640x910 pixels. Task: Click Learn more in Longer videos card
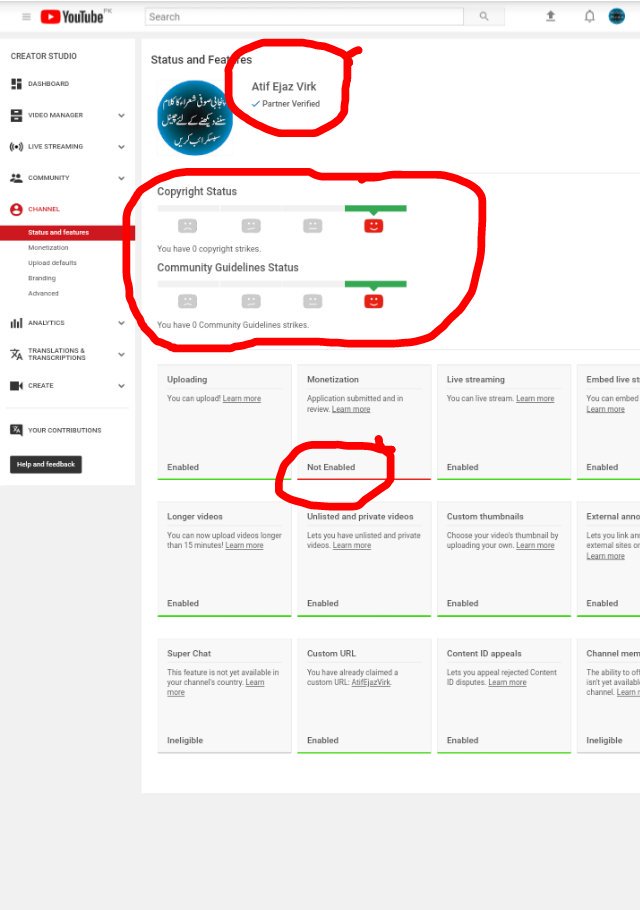[x=244, y=546]
